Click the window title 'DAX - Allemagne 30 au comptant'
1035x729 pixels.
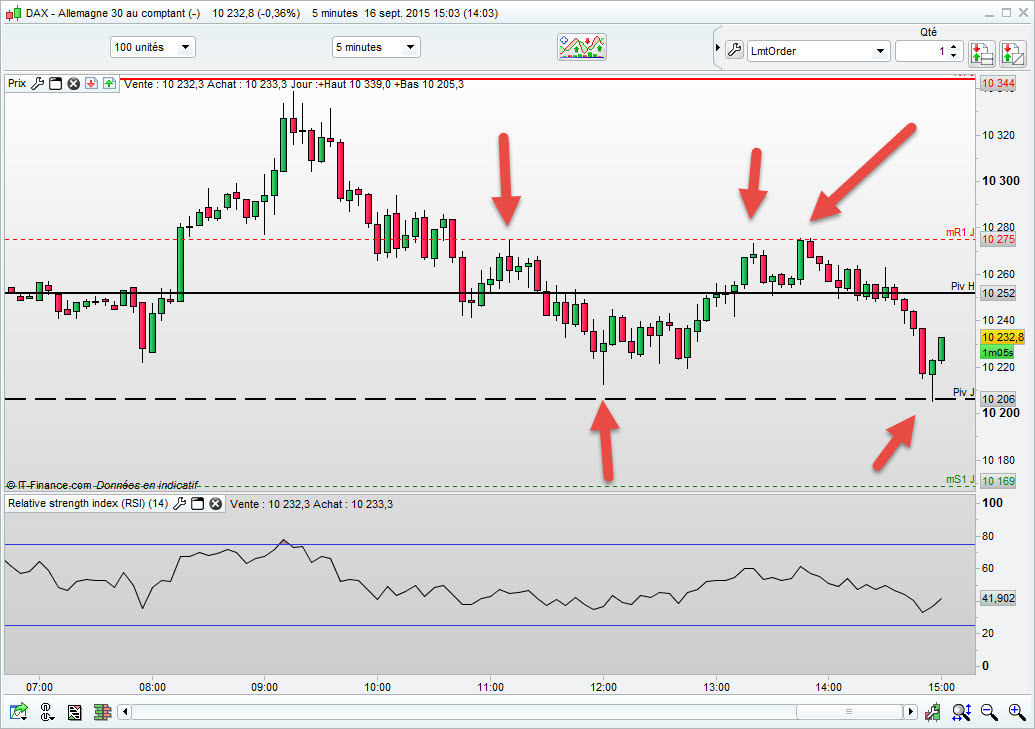113,13
